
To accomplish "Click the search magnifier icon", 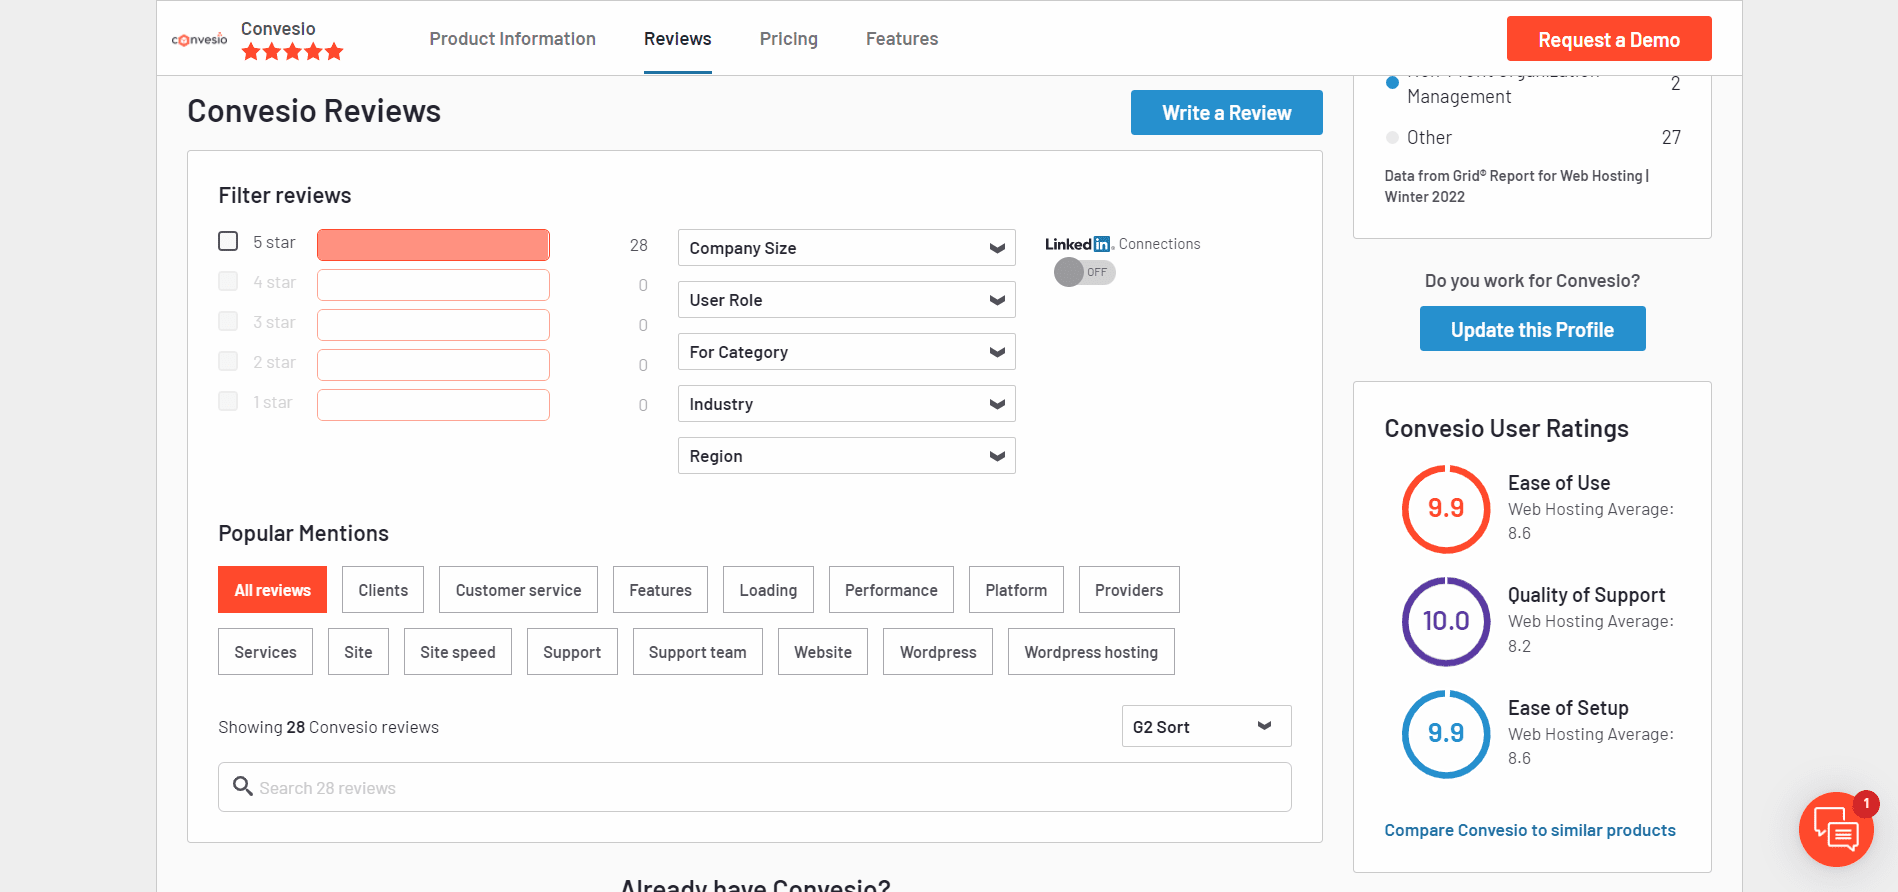I will pyautogui.click(x=242, y=786).
